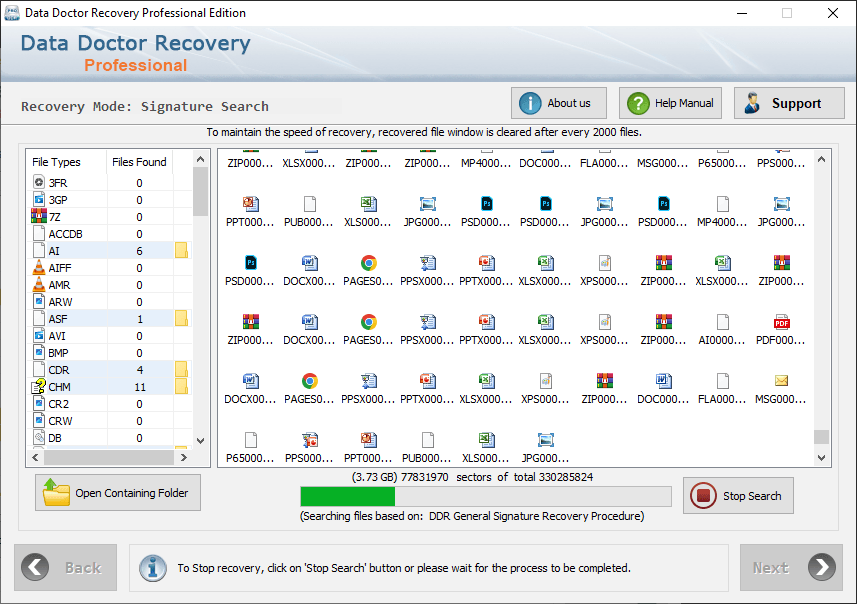Click the recovered files pane scrollbar thumb
Screen dimensions: 857x604
pos(821,437)
